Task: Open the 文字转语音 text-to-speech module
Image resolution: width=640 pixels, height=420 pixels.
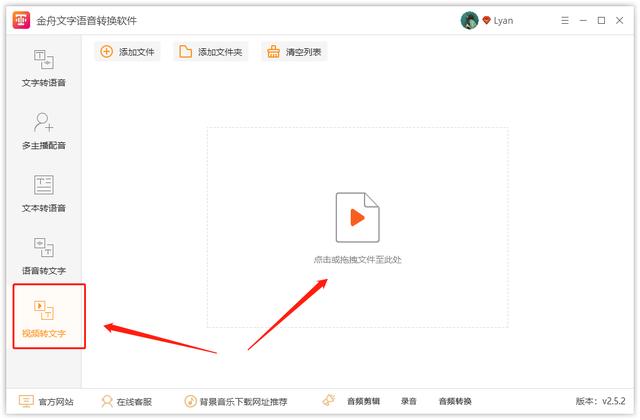Action: pyautogui.click(x=44, y=68)
